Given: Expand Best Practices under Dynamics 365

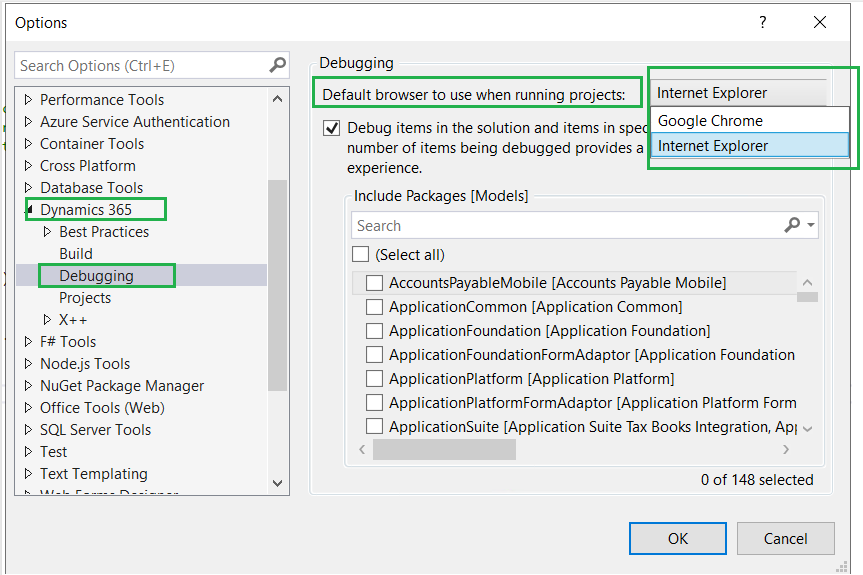Looking at the screenshot, I should click(x=47, y=232).
